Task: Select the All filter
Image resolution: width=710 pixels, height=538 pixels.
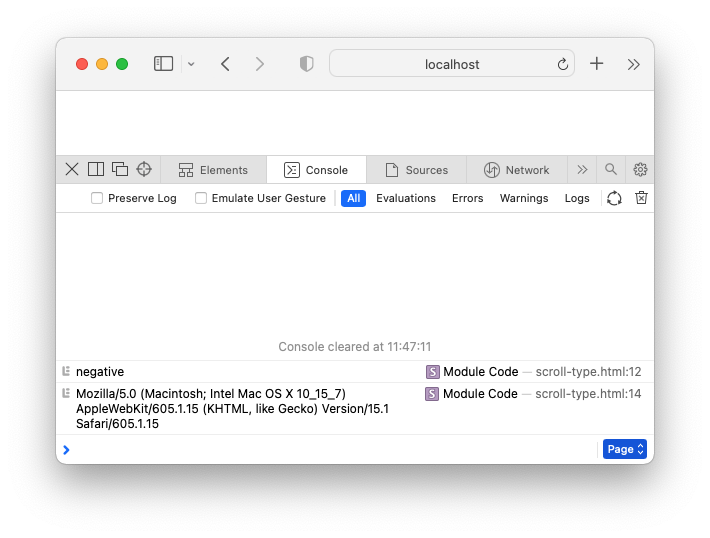Action: click(x=353, y=198)
